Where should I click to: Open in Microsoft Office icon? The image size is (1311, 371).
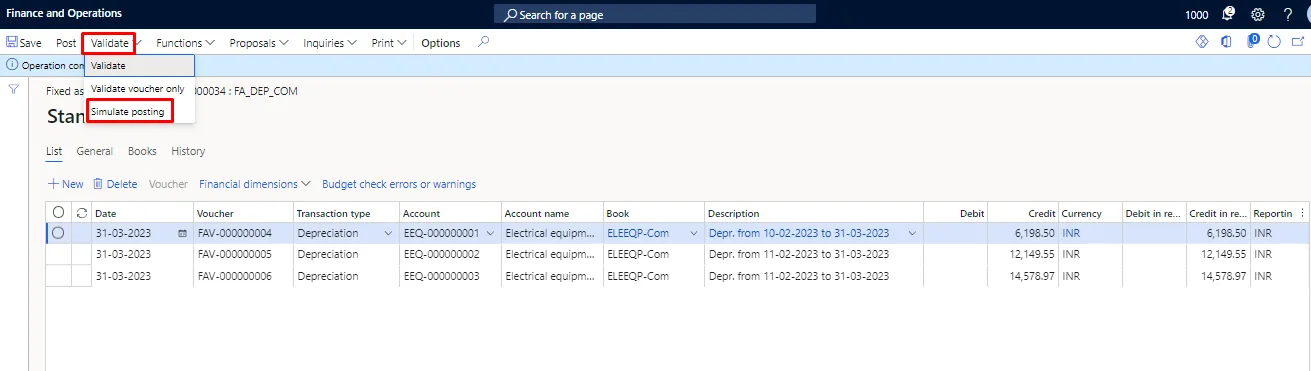pyautogui.click(x=1227, y=42)
